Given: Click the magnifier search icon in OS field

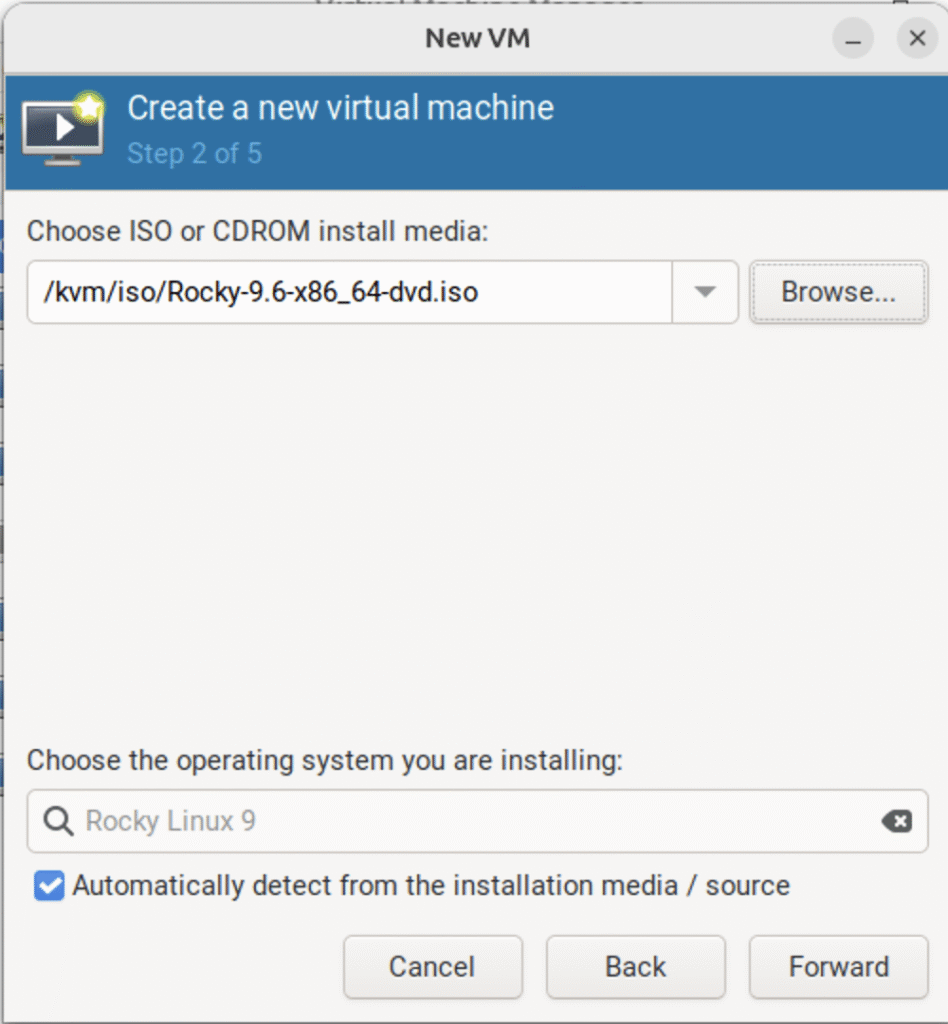Looking at the screenshot, I should [x=58, y=821].
